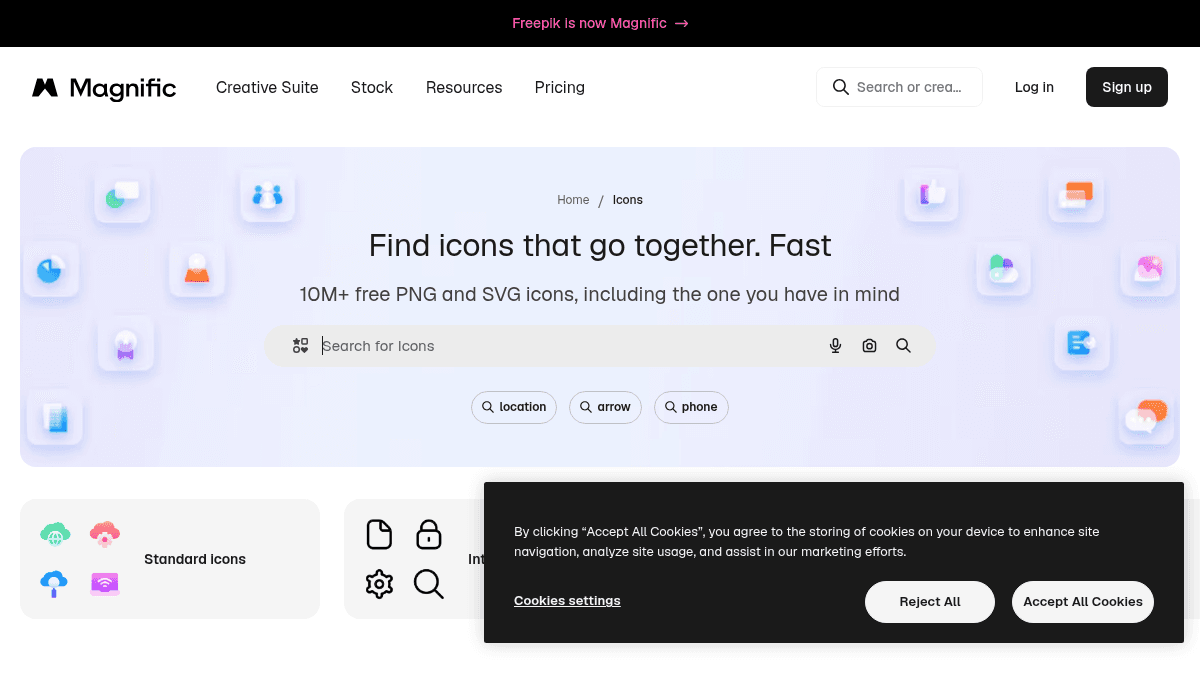Screen dimensions: 1200x675
Task: Open the Creative Suite menu
Action: tap(267, 88)
